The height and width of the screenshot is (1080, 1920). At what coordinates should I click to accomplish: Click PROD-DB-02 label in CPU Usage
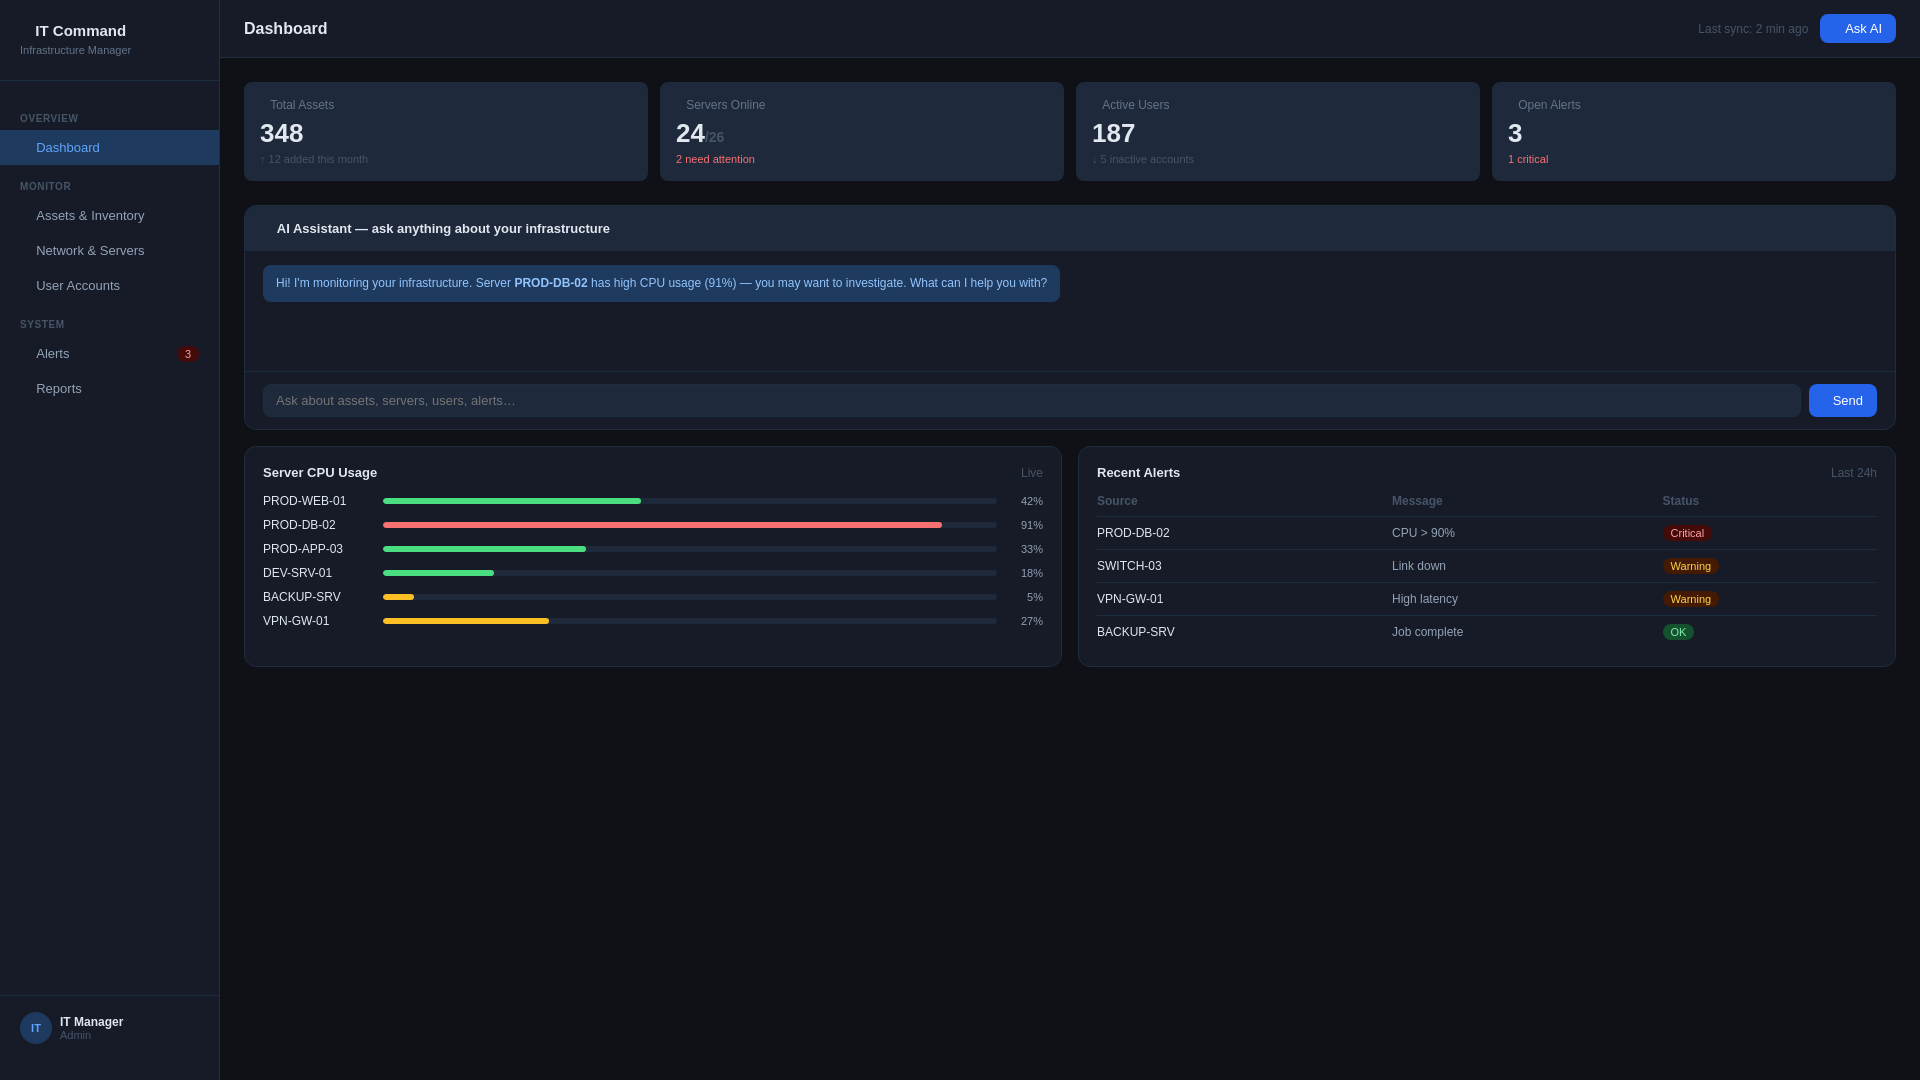[299, 526]
